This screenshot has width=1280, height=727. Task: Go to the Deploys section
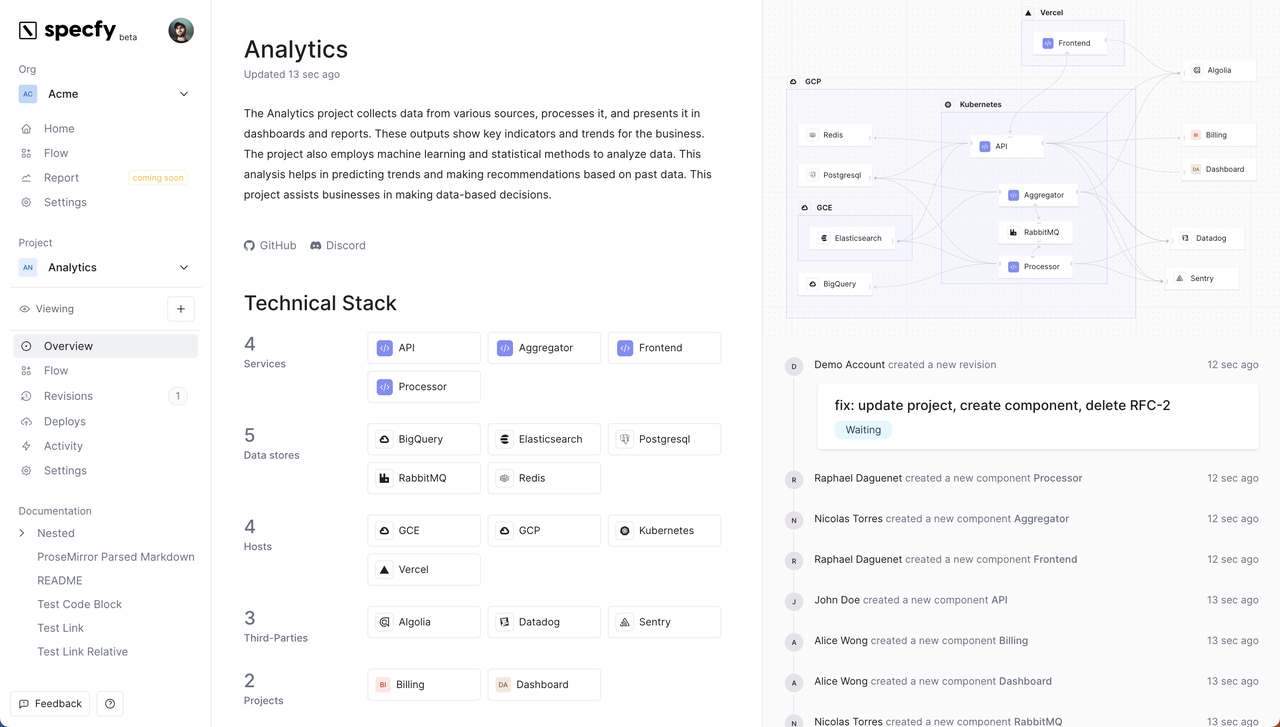[64, 422]
